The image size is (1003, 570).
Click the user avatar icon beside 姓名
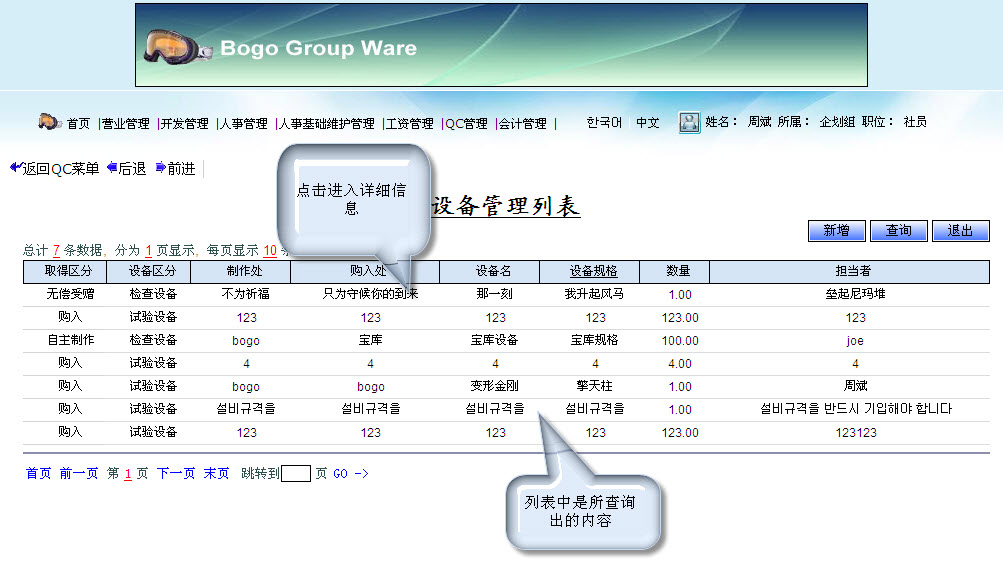(689, 122)
